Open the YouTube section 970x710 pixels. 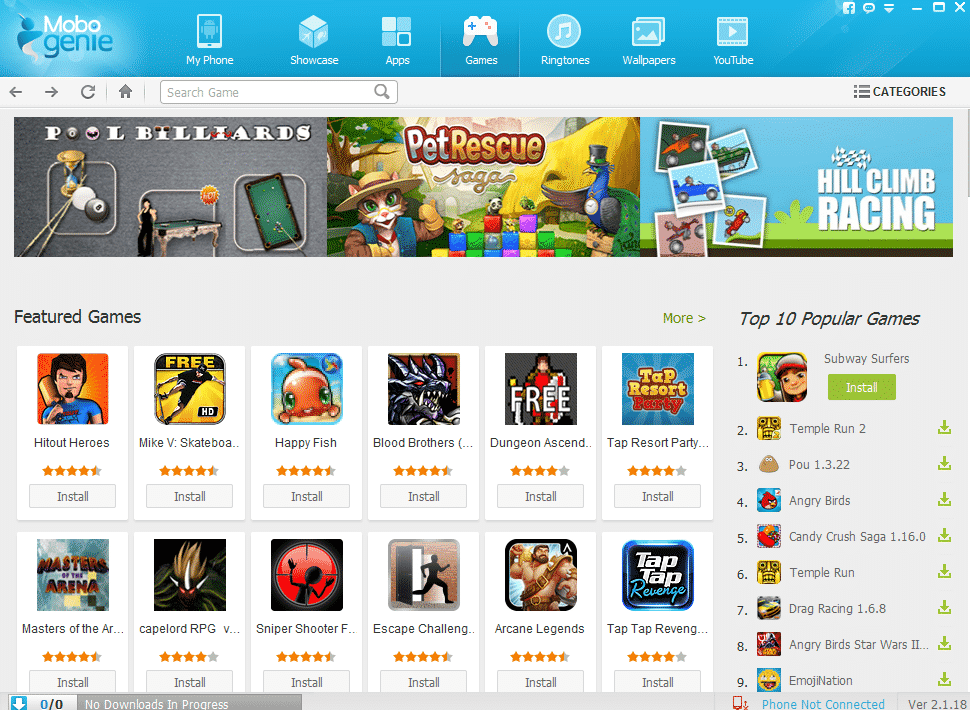(733, 39)
